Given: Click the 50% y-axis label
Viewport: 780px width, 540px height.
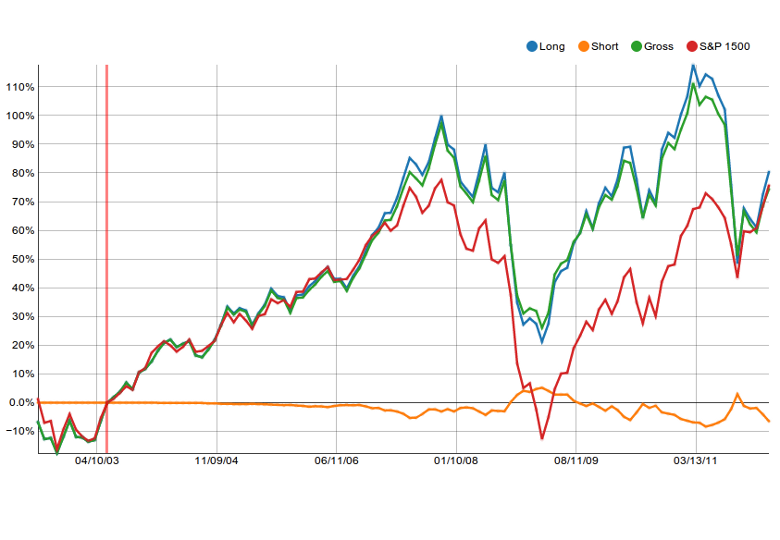Looking at the screenshot, I should [23, 259].
